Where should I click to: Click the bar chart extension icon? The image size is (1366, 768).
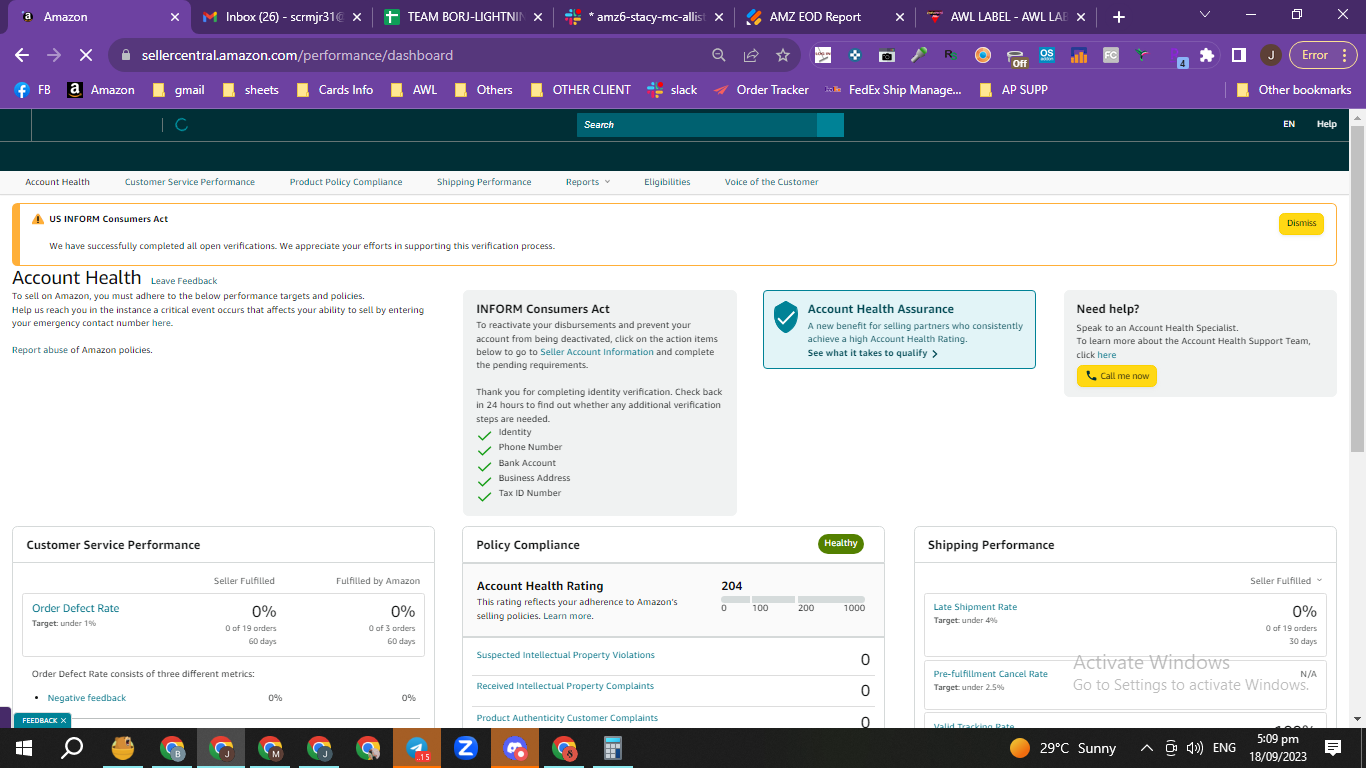pos(1079,55)
